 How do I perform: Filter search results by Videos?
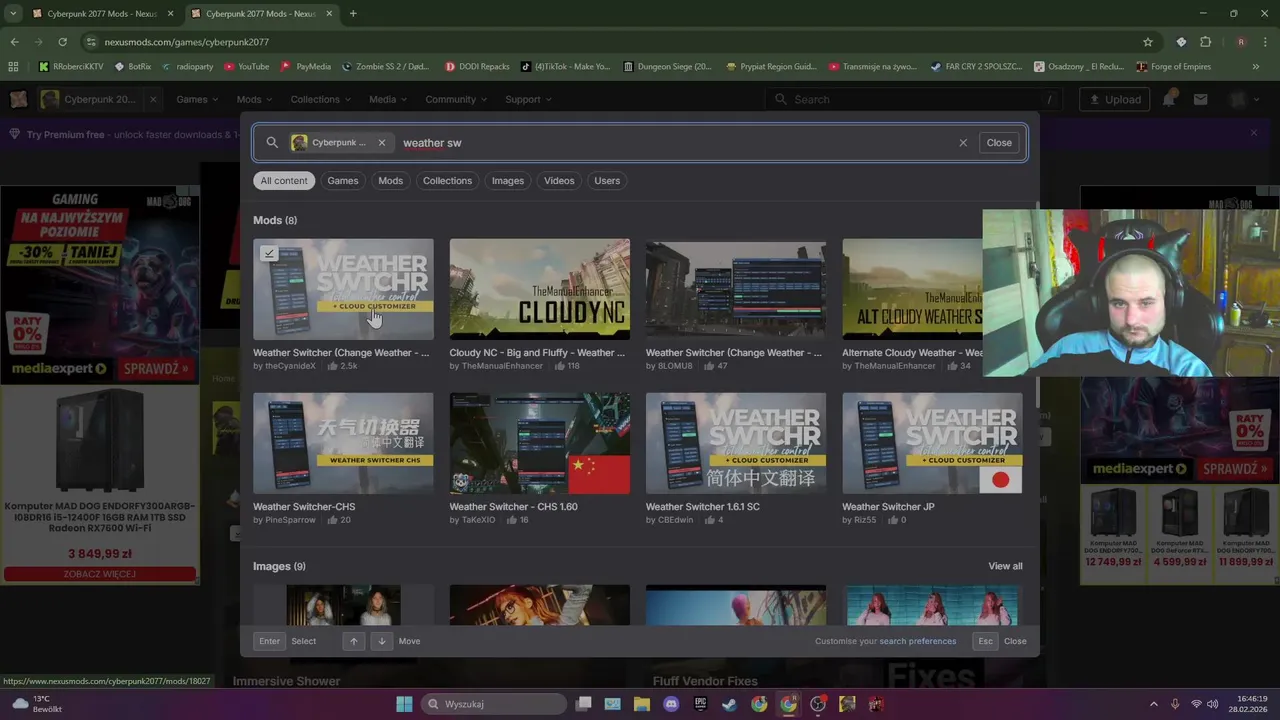coord(559,181)
